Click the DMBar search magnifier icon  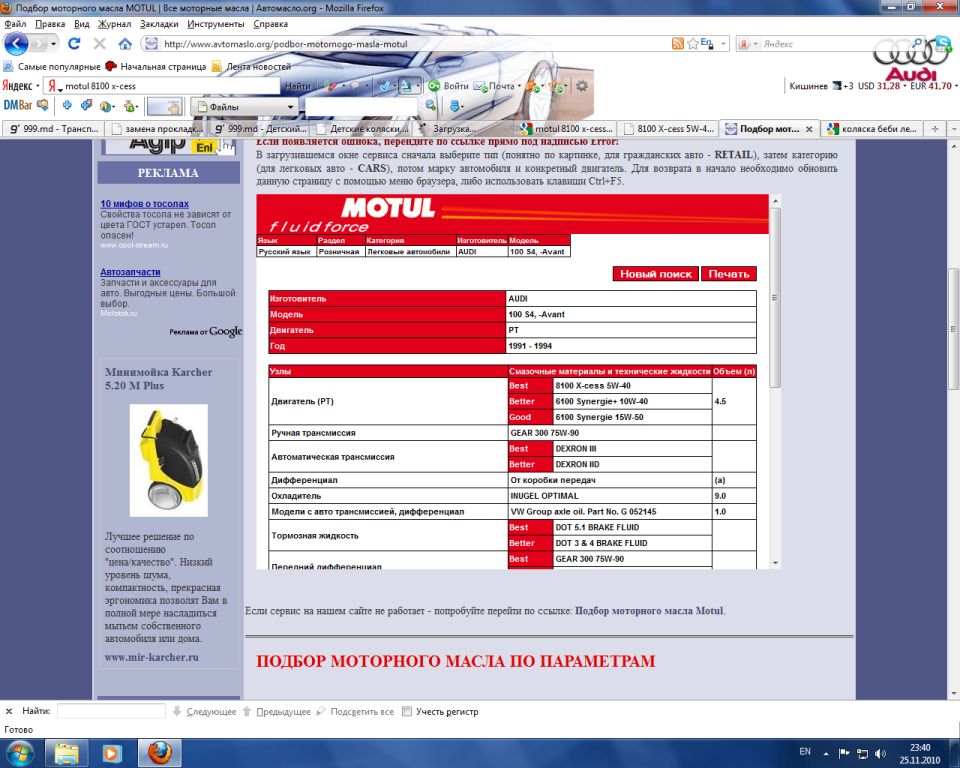click(430, 105)
